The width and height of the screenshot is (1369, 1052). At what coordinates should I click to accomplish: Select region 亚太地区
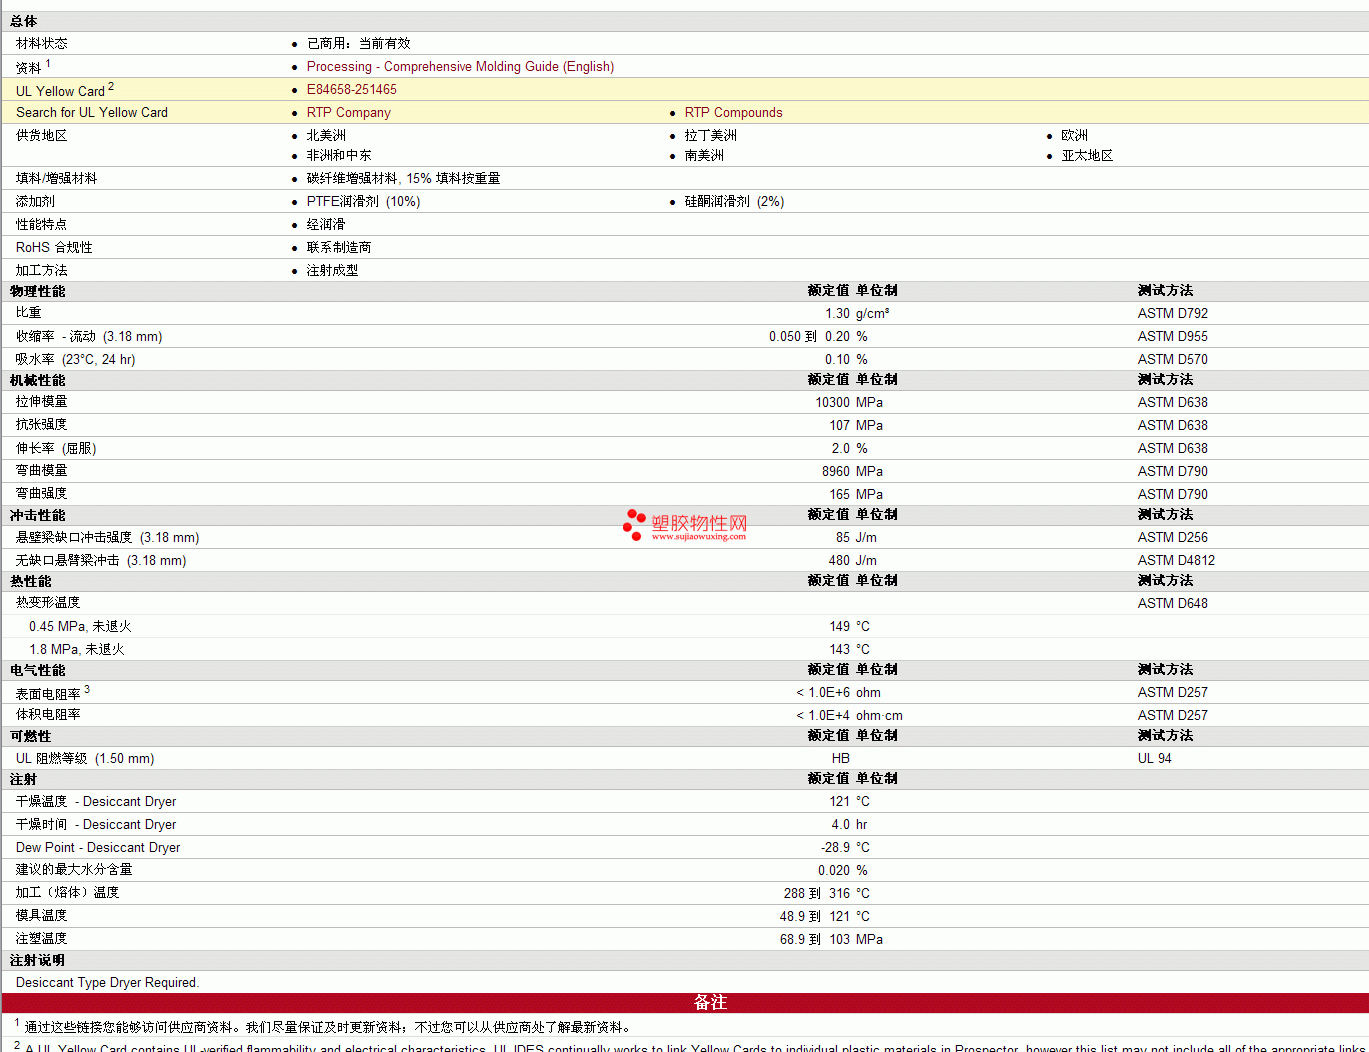[x=1088, y=155]
